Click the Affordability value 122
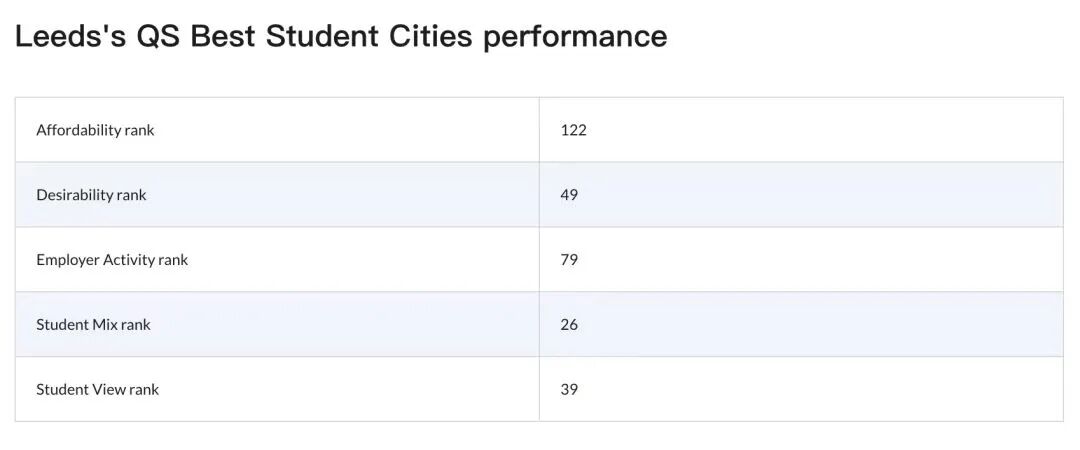Viewport: 1080px width, 450px height. (573, 130)
